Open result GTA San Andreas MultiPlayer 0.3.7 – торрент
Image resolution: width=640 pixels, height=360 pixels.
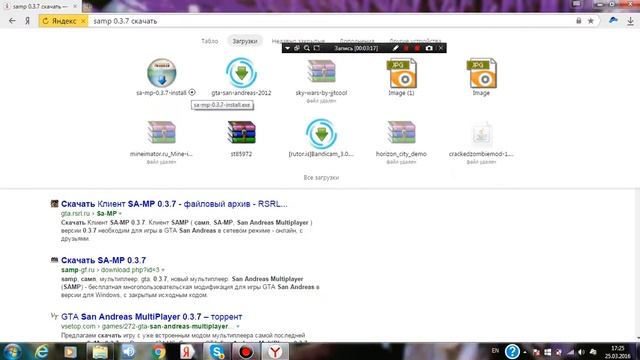click(x=151, y=316)
